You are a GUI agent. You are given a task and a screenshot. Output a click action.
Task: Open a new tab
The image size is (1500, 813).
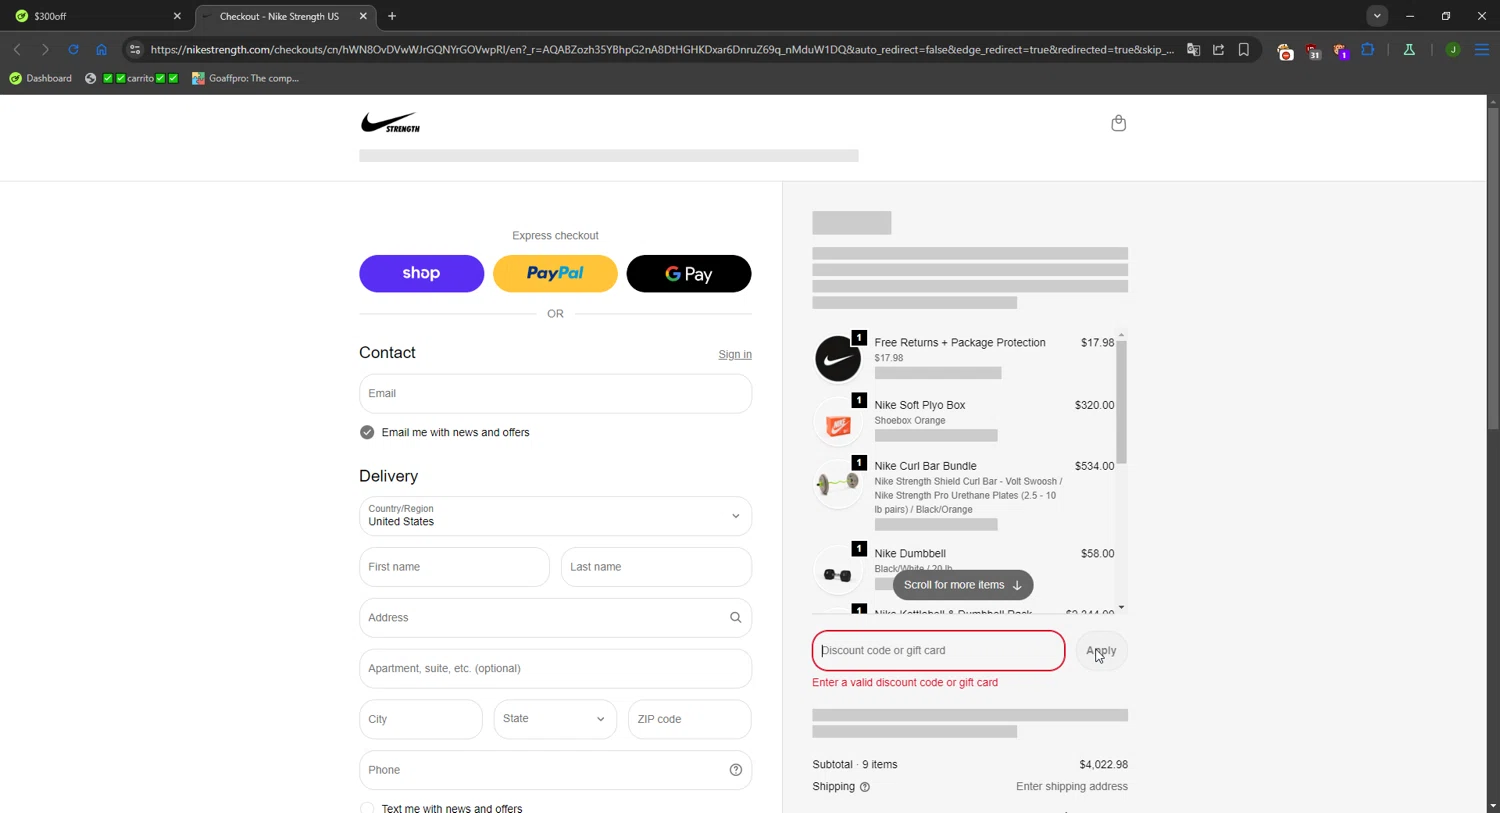392,16
